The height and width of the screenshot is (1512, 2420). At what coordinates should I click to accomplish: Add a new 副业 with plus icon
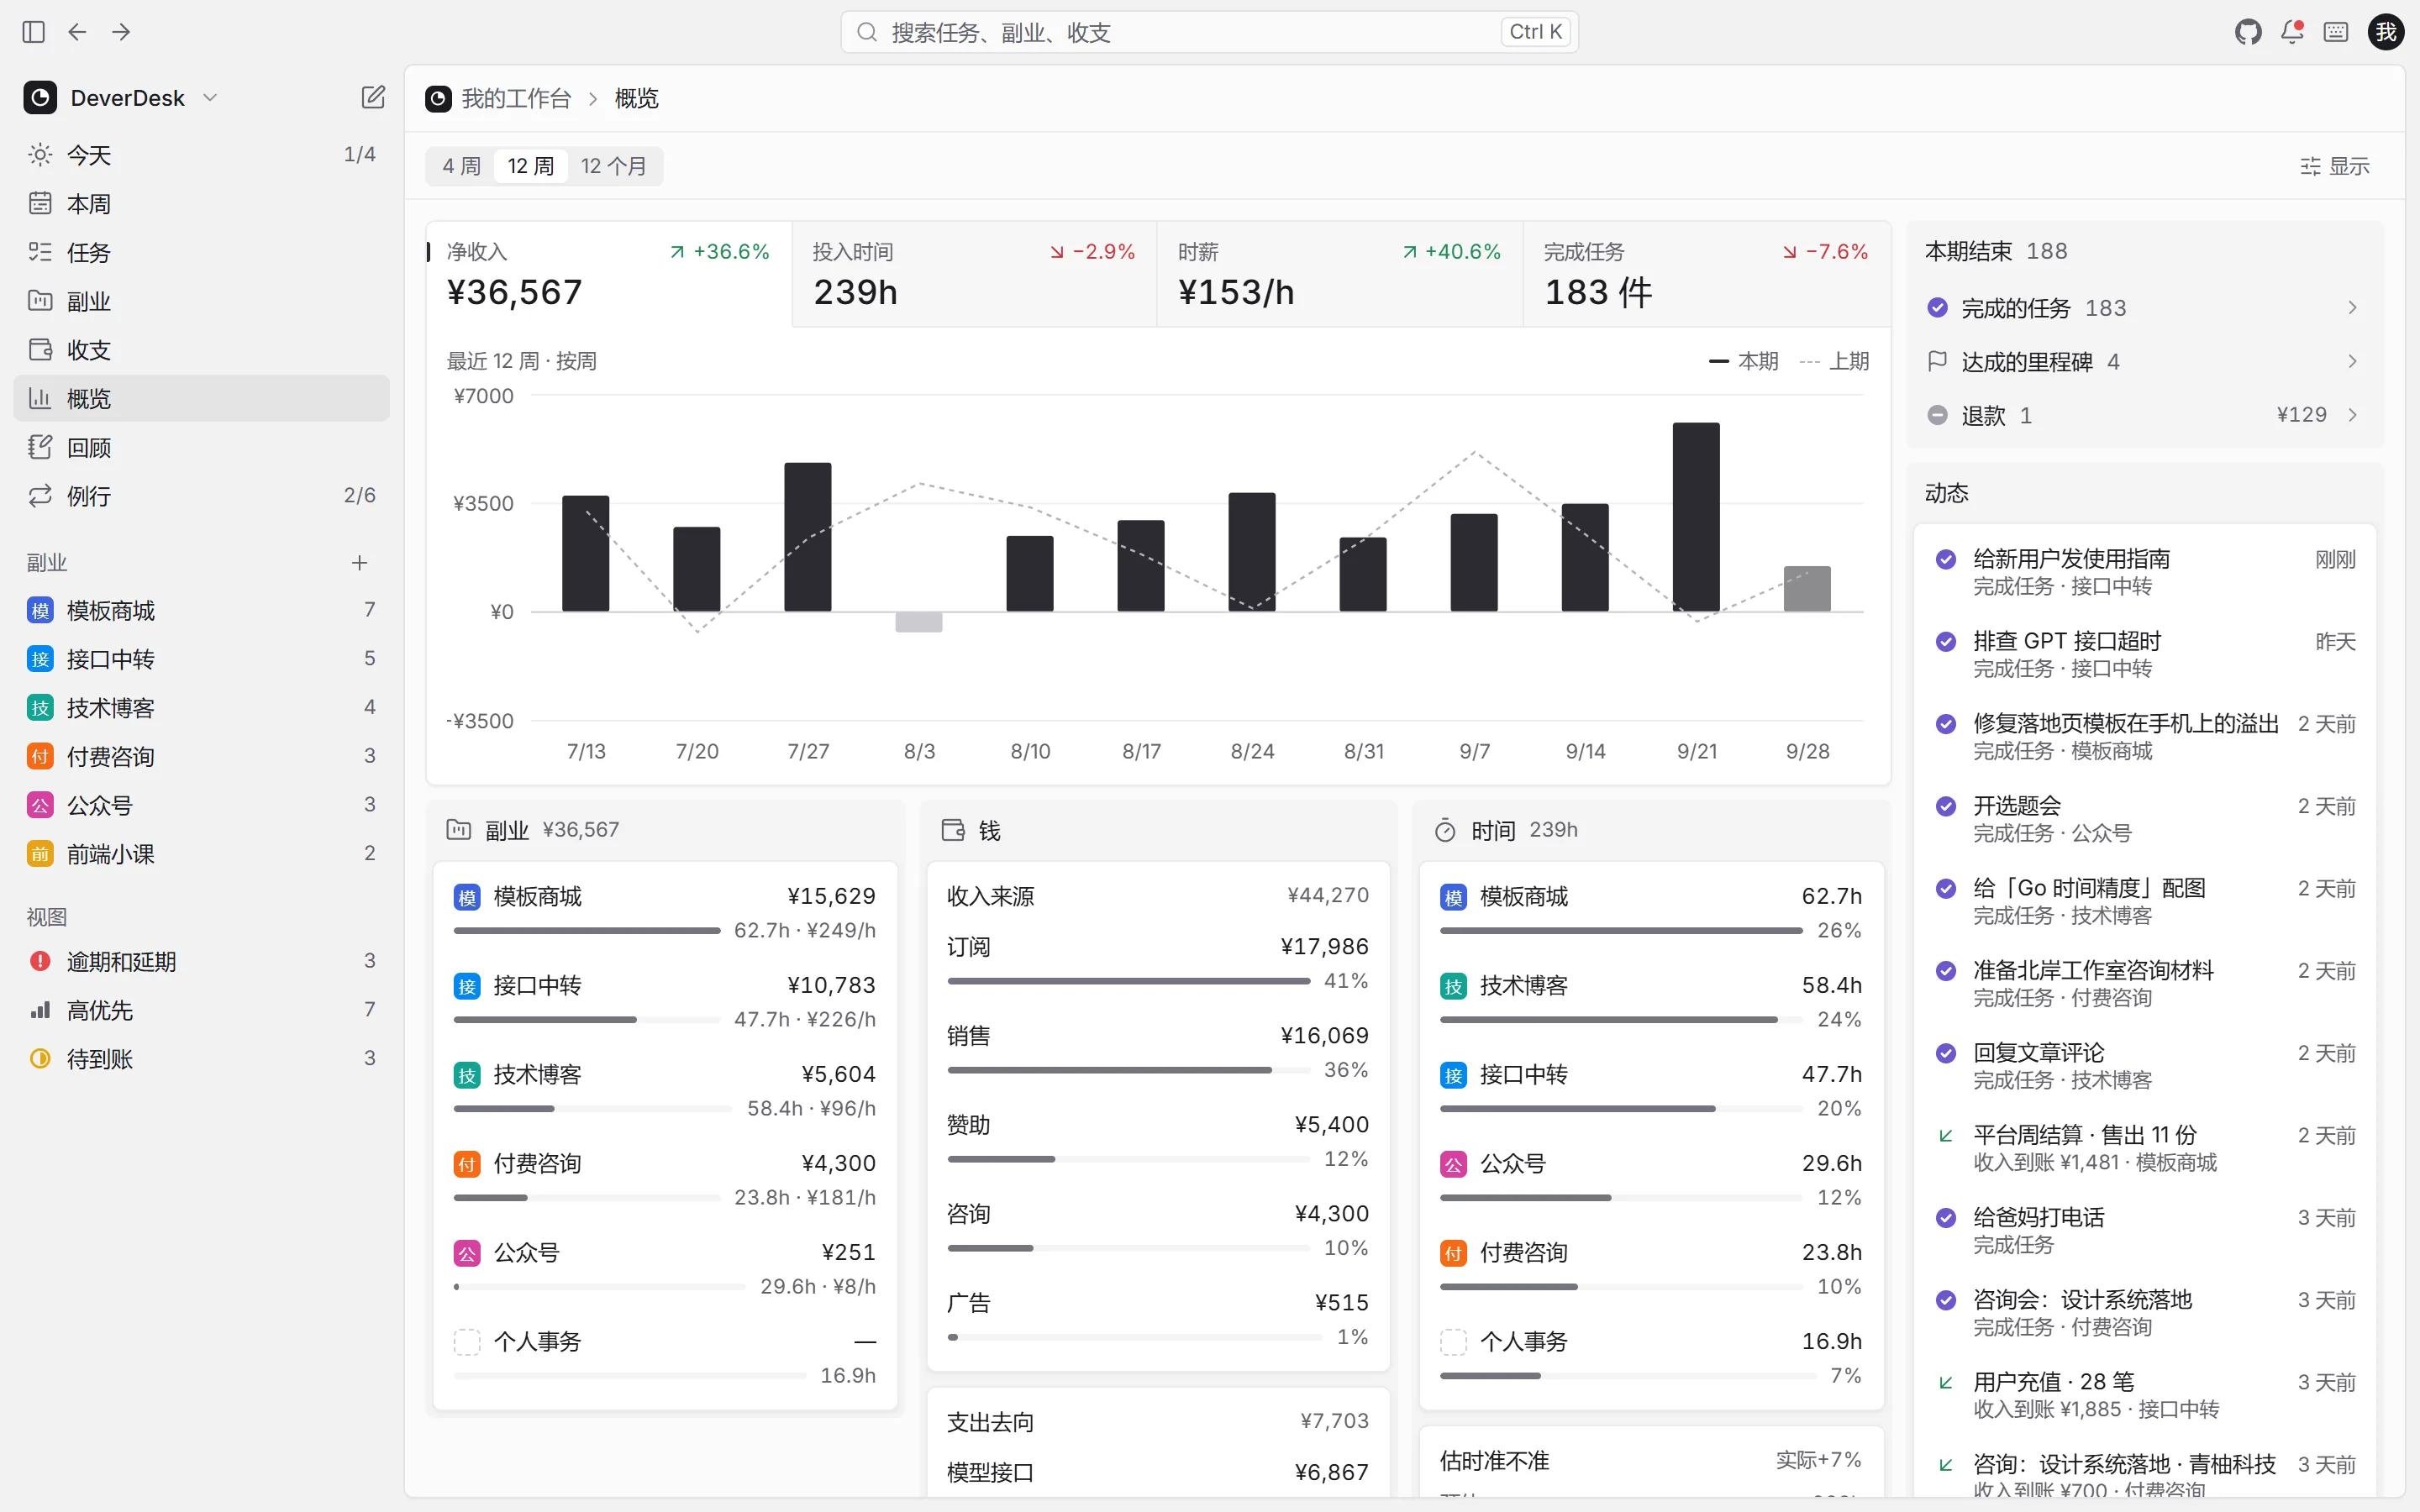pos(360,562)
